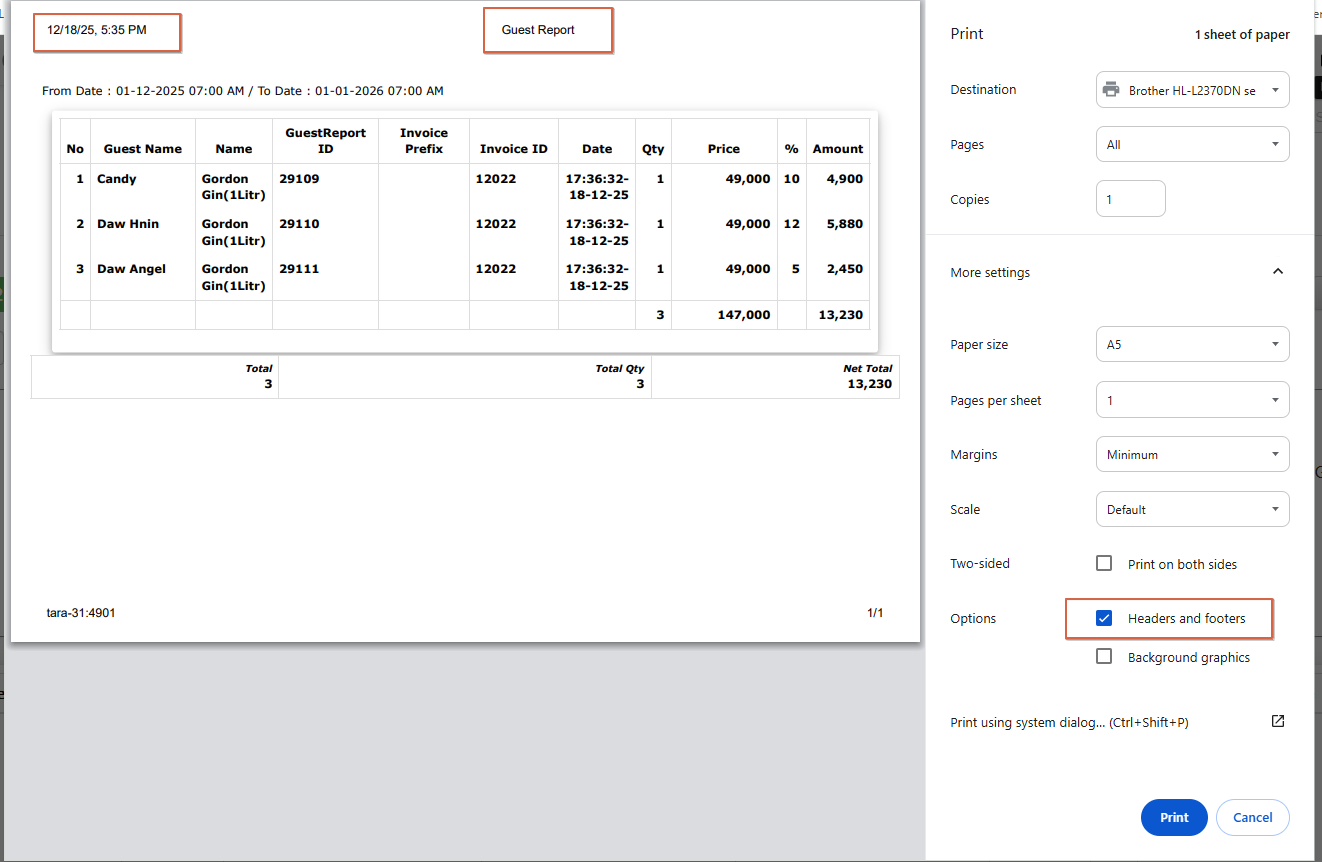Click the Net Total summary cell
The image size is (1322, 862).
coord(775,377)
